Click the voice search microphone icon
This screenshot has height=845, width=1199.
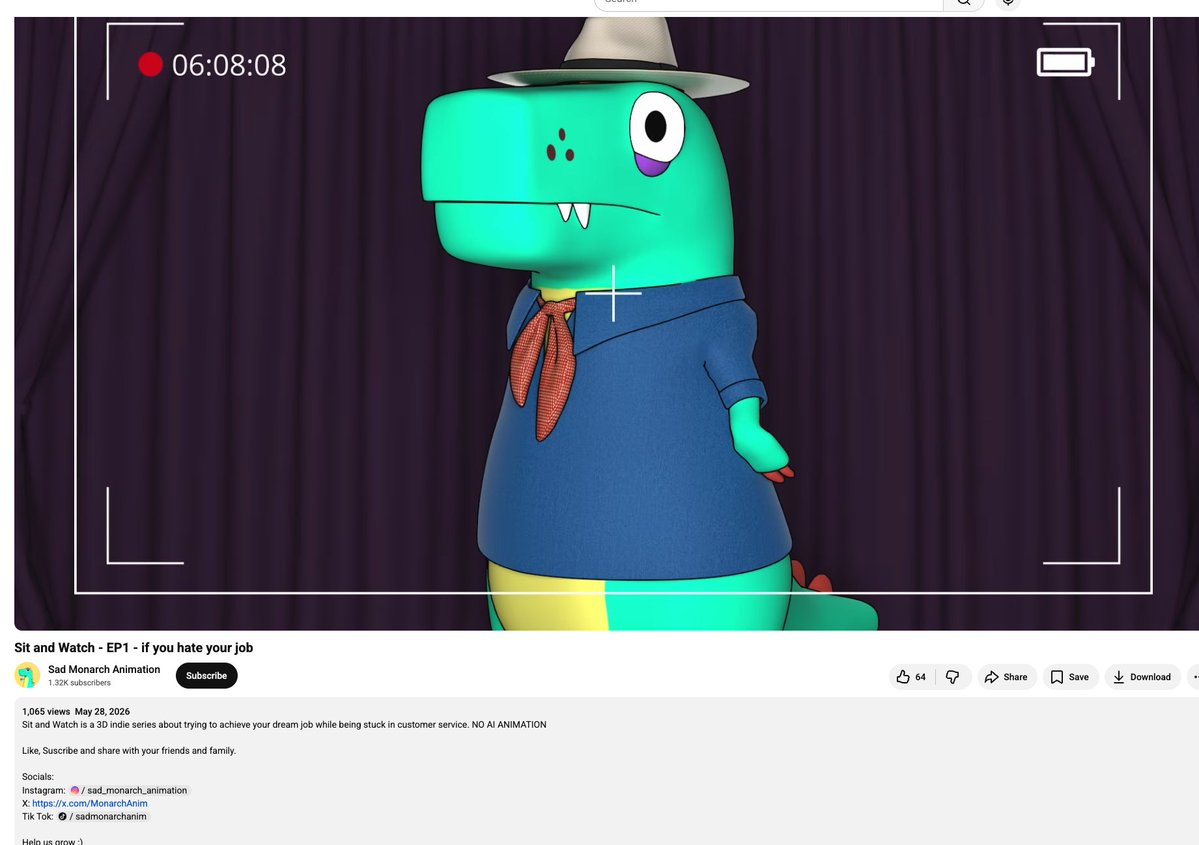pyautogui.click(x=1008, y=2)
